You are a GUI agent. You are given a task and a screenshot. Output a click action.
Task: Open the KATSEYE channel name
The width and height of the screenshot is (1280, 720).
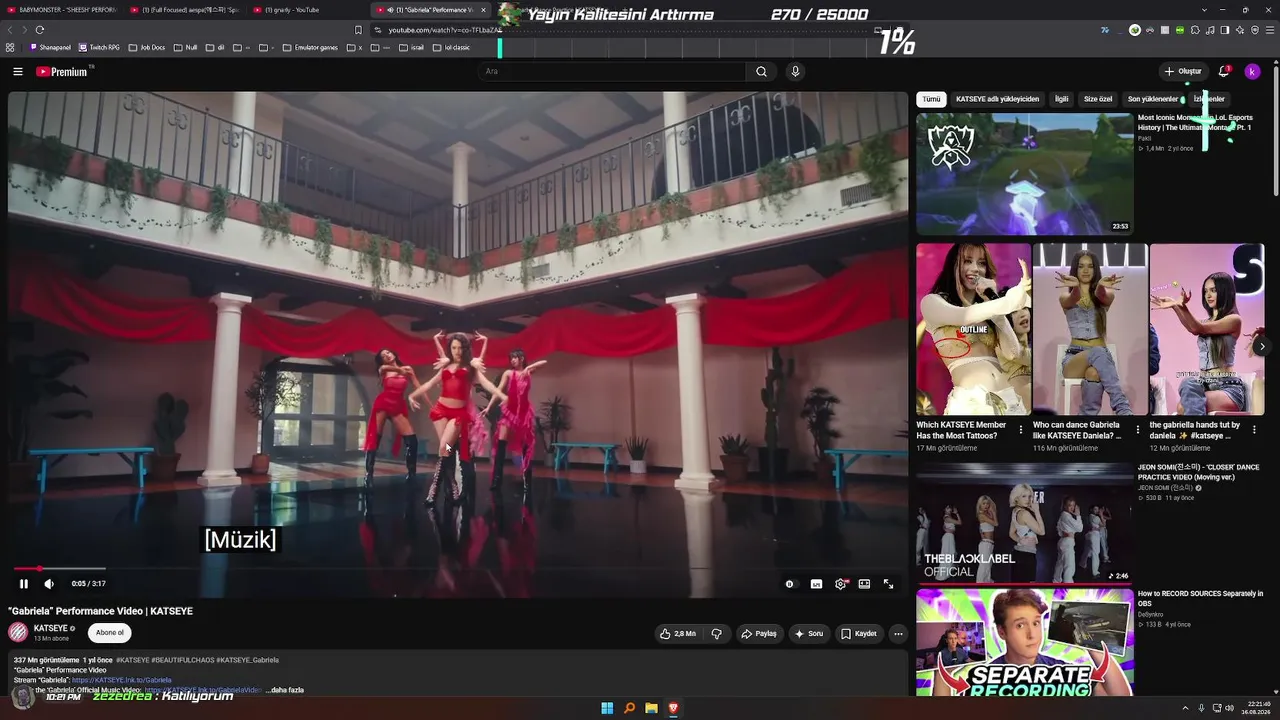coord(51,628)
